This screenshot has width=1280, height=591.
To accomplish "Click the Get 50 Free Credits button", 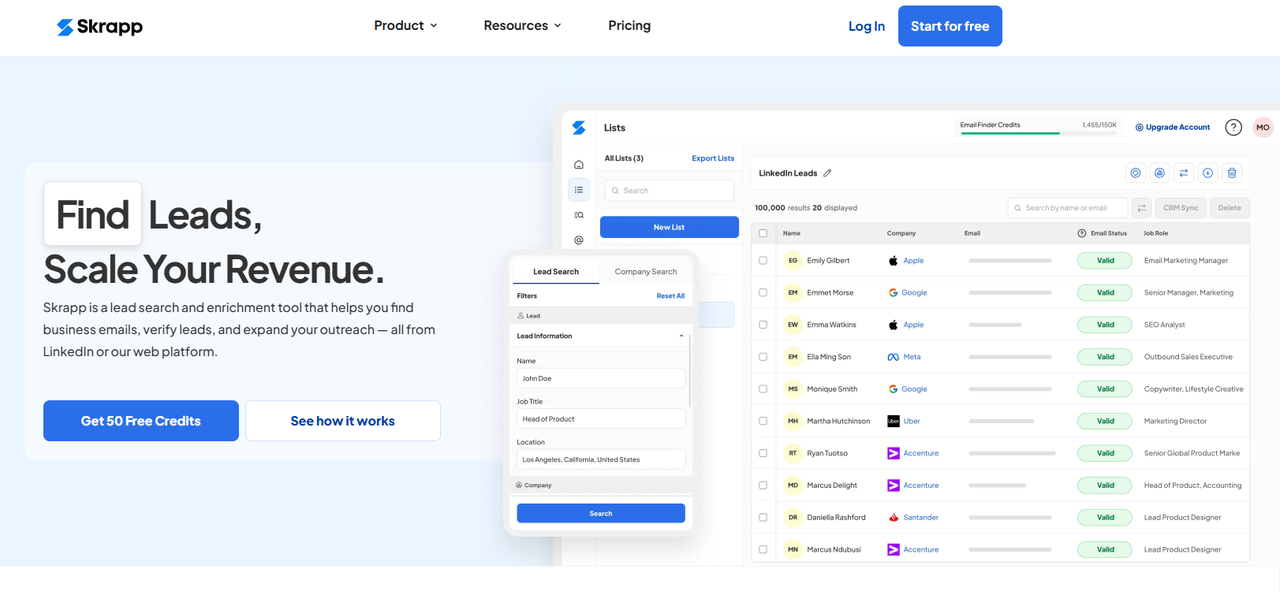I will 140,420.
